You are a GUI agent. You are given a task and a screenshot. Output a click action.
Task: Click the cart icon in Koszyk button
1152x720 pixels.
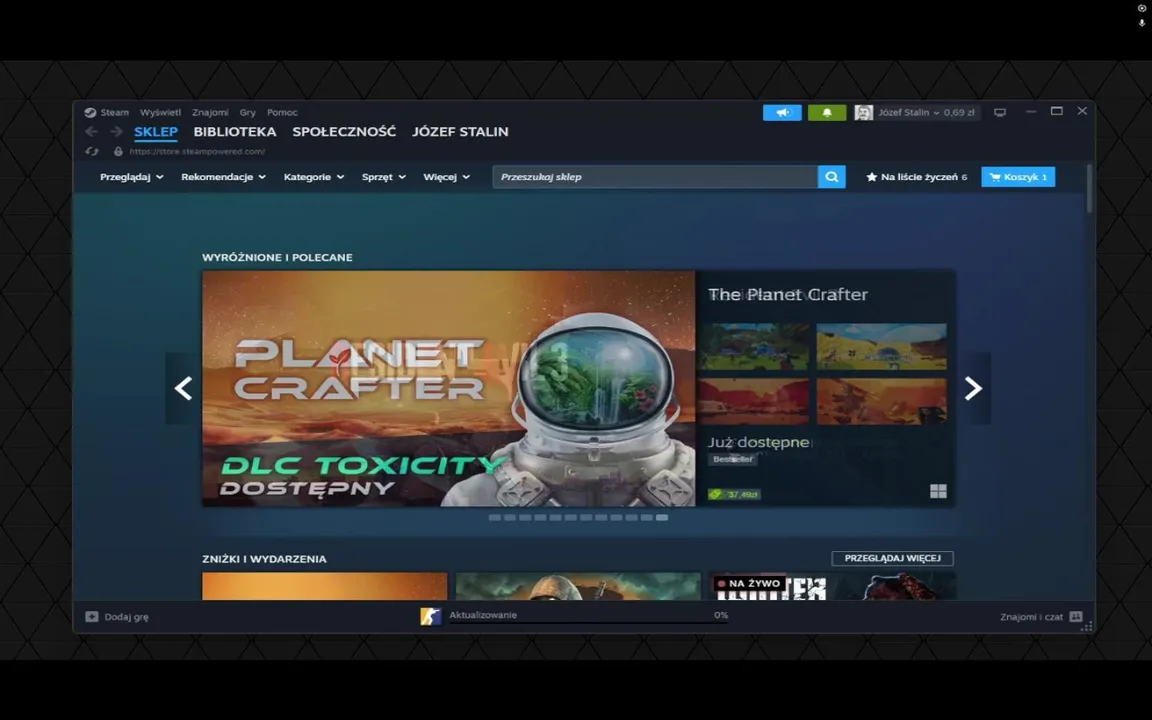[x=995, y=177]
